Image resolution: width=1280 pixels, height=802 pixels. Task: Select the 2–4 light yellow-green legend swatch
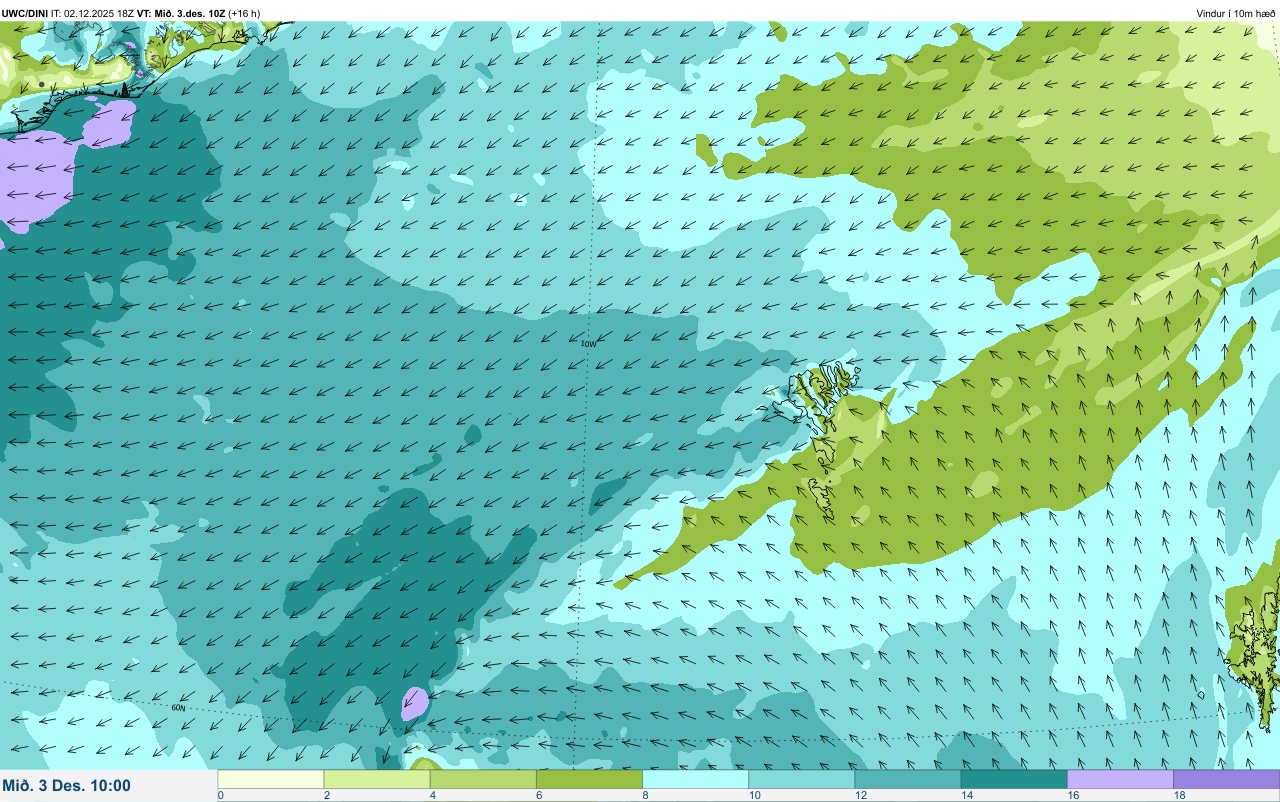377,779
